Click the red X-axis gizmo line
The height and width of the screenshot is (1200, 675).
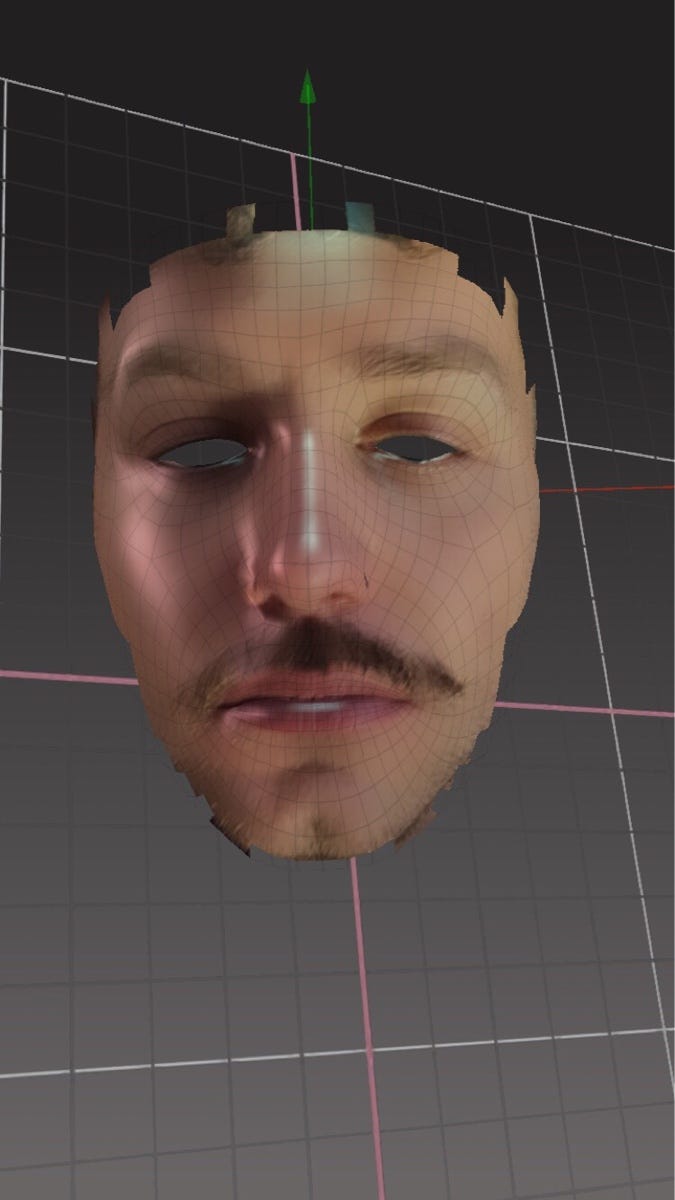pos(606,489)
